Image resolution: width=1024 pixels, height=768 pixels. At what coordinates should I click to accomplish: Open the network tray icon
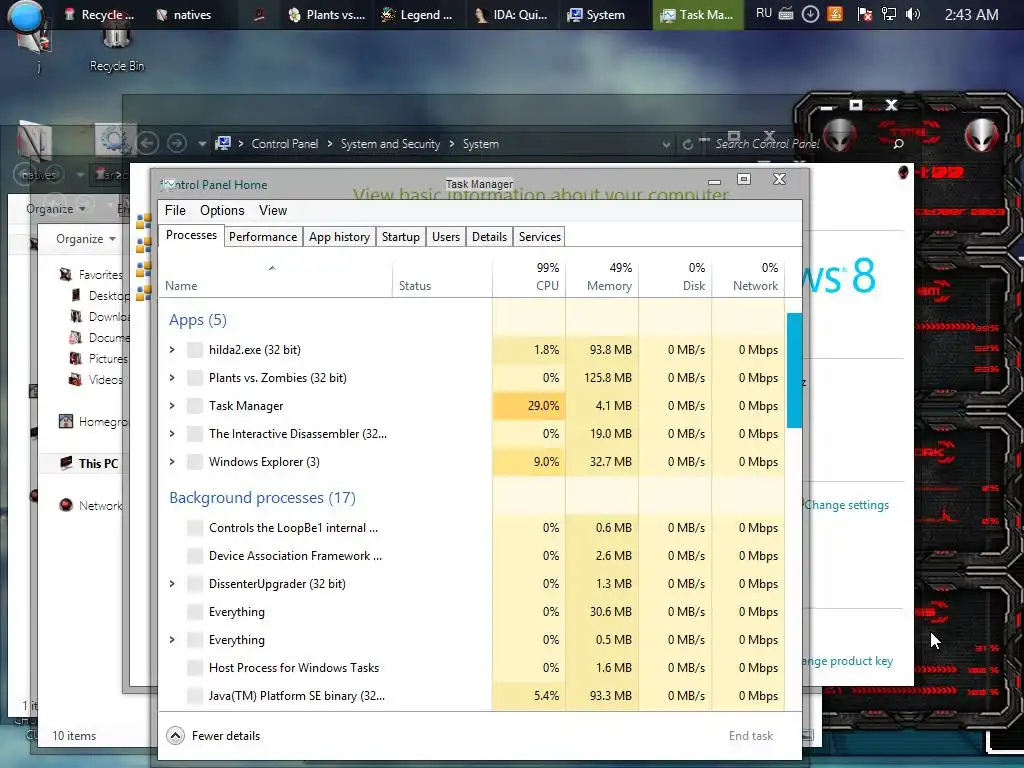889,14
